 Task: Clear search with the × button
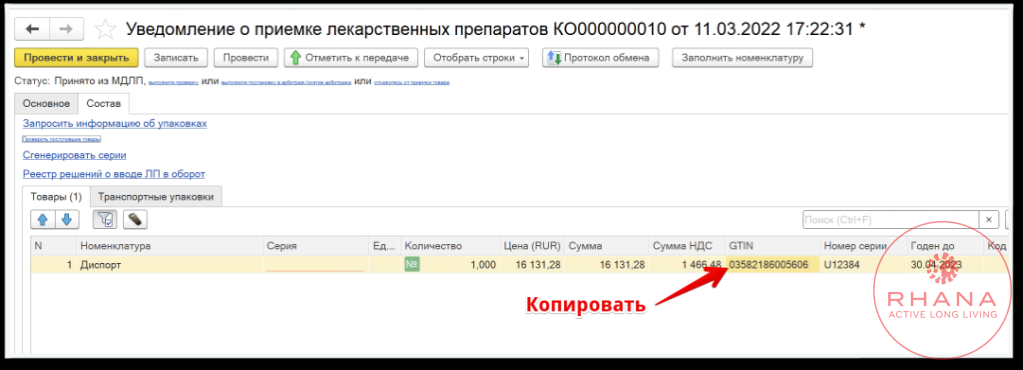(988, 219)
